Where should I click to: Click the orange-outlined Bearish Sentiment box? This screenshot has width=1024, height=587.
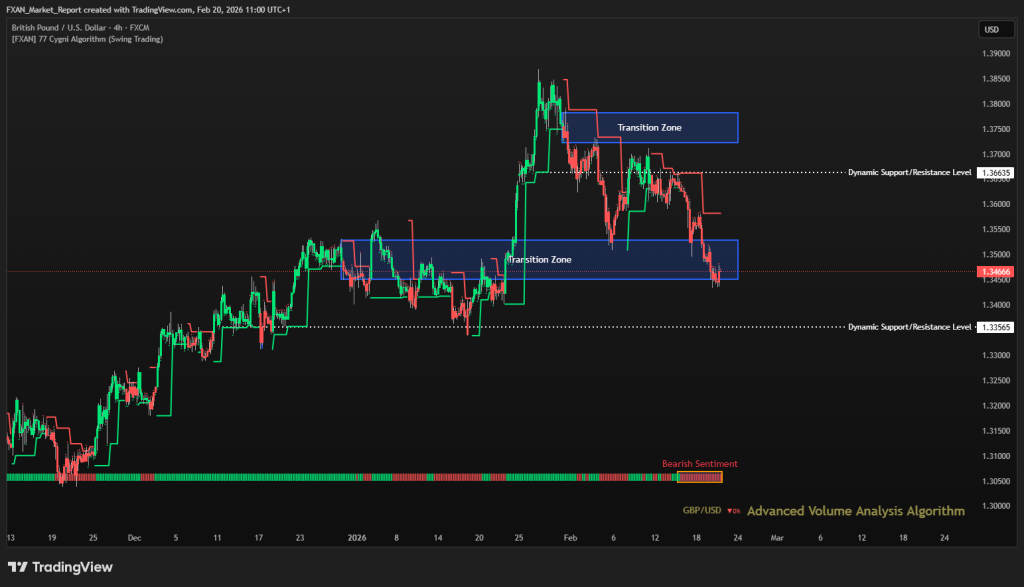pyautogui.click(x=699, y=477)
